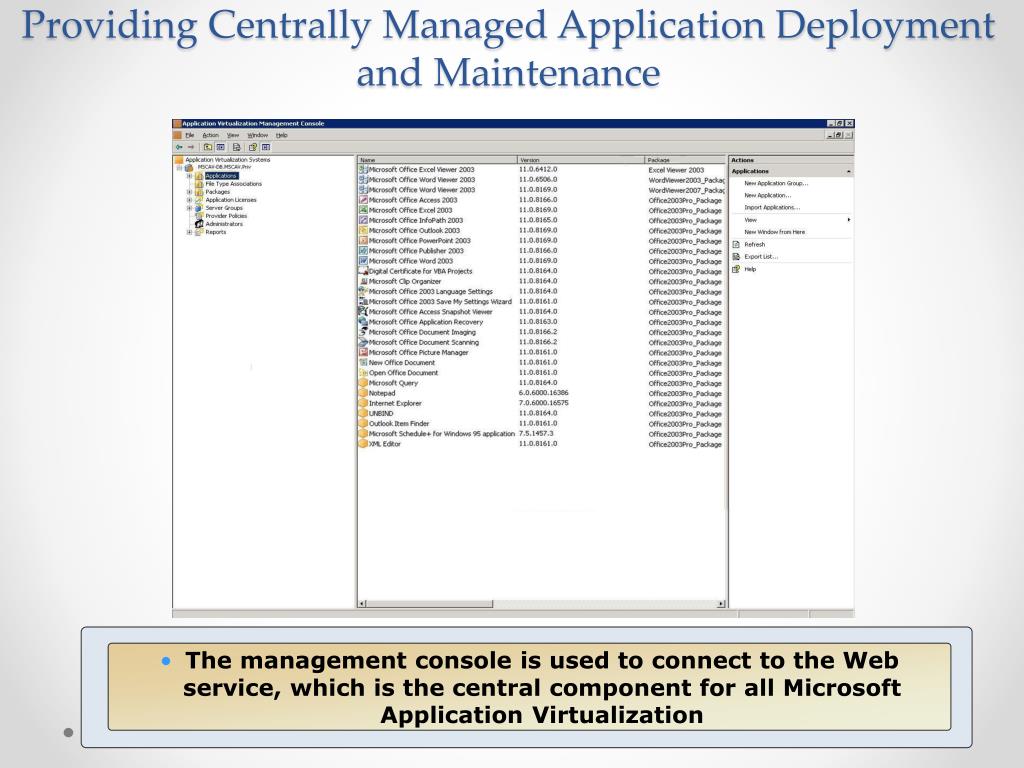This screenshot has width=1024, height=768.
Task: Click the Microsoft Office Publisher 2003 icon
Action: (x=363, y=251)
